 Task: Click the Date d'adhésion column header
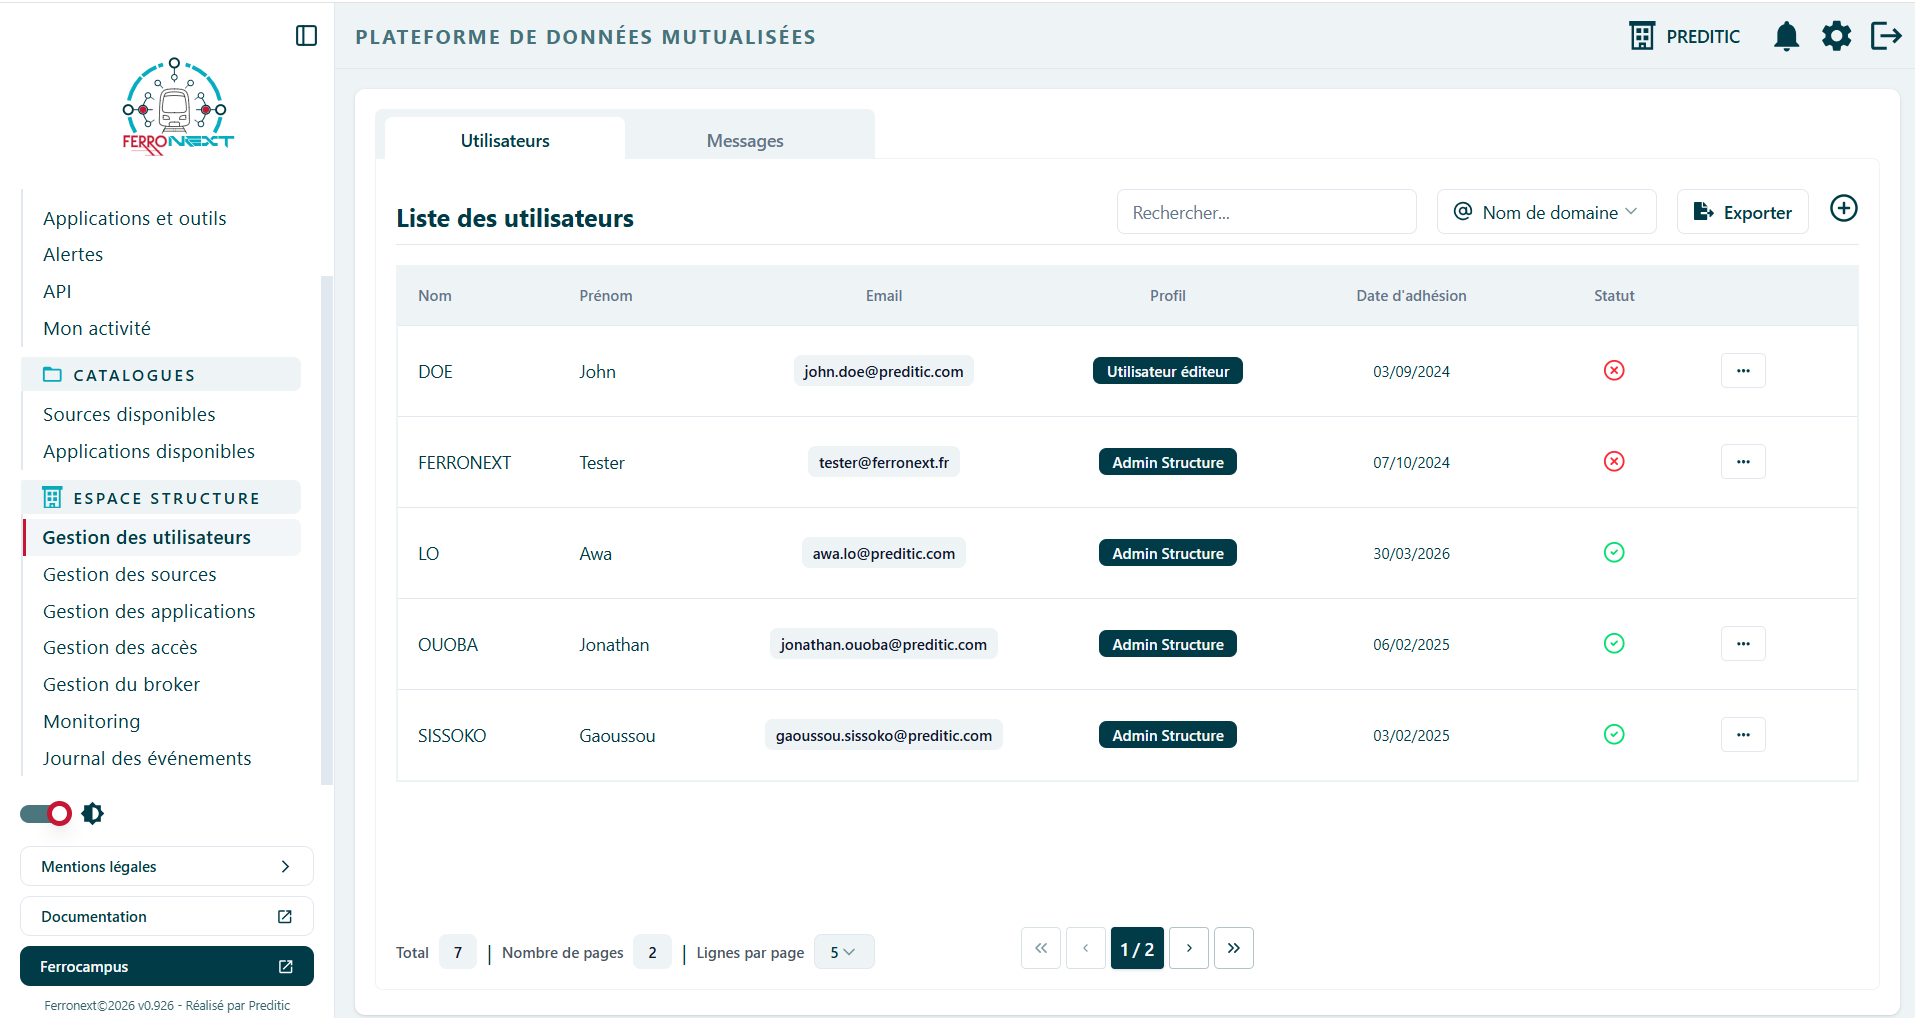(x=1411, y=296)
